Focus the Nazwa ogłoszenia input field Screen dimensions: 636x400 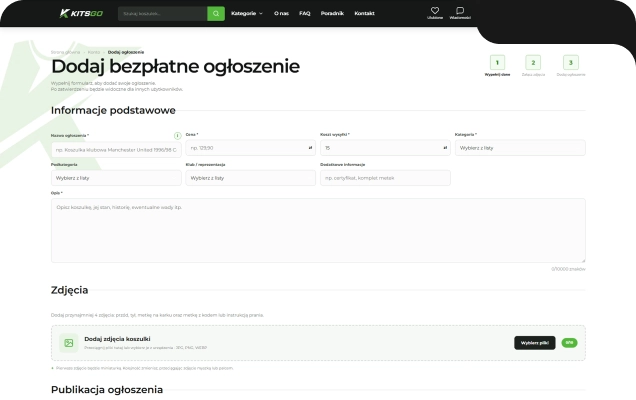116,150
